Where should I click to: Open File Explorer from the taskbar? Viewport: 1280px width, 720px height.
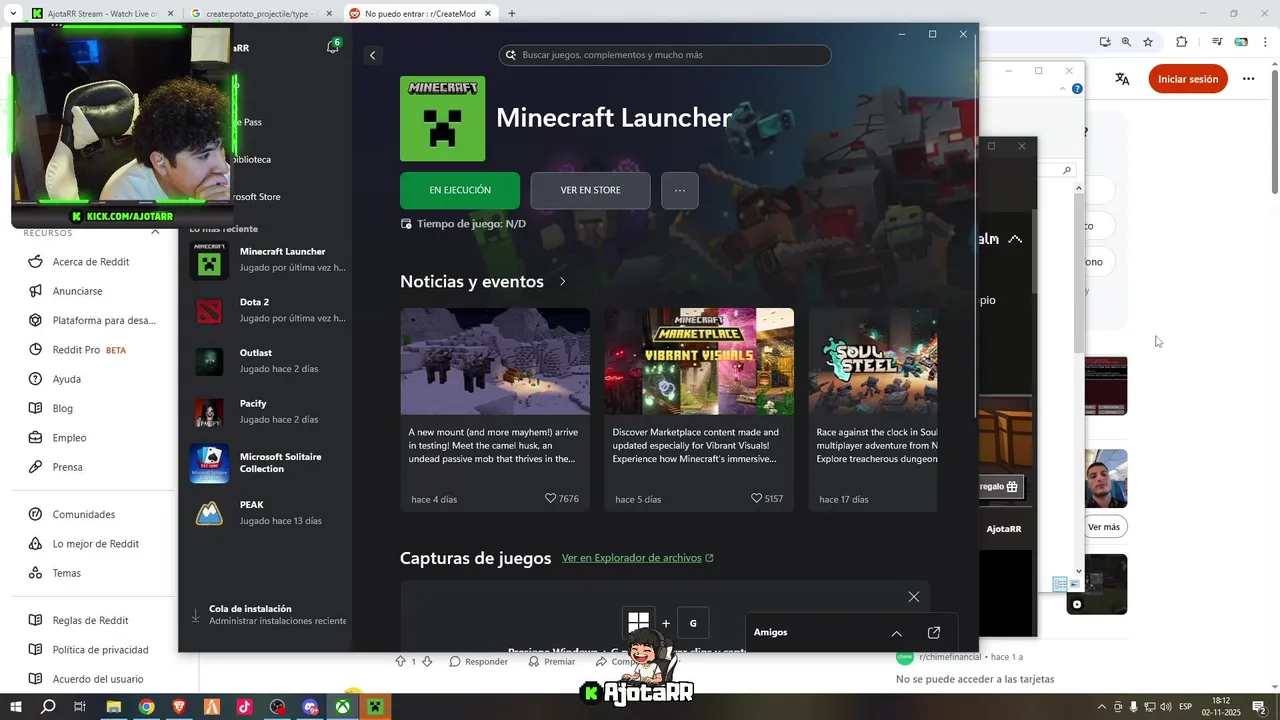tap(113, 707)
